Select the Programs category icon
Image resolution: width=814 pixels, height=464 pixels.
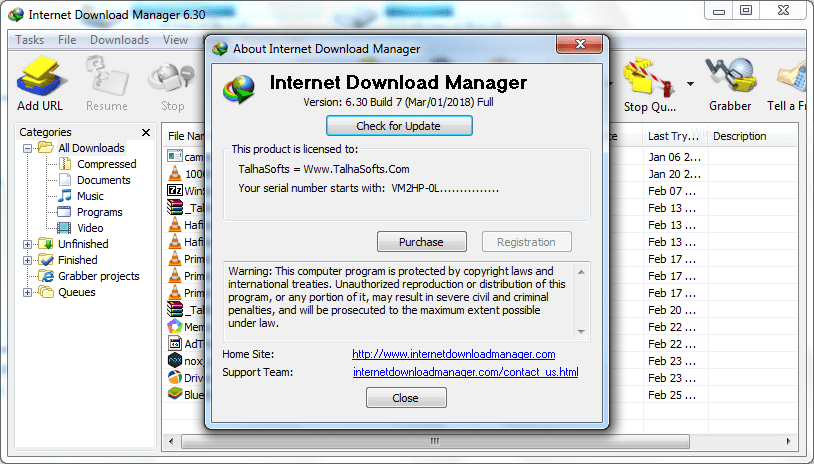point(64,212)
